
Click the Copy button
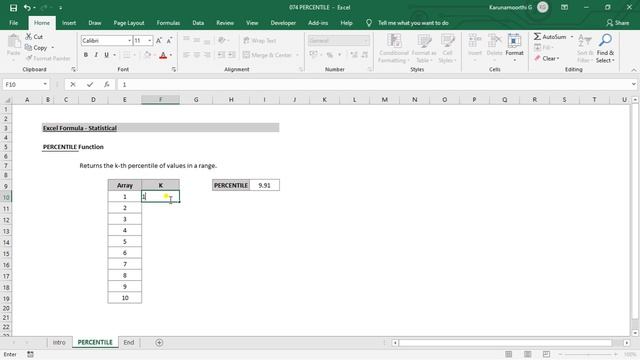(36, 48)
